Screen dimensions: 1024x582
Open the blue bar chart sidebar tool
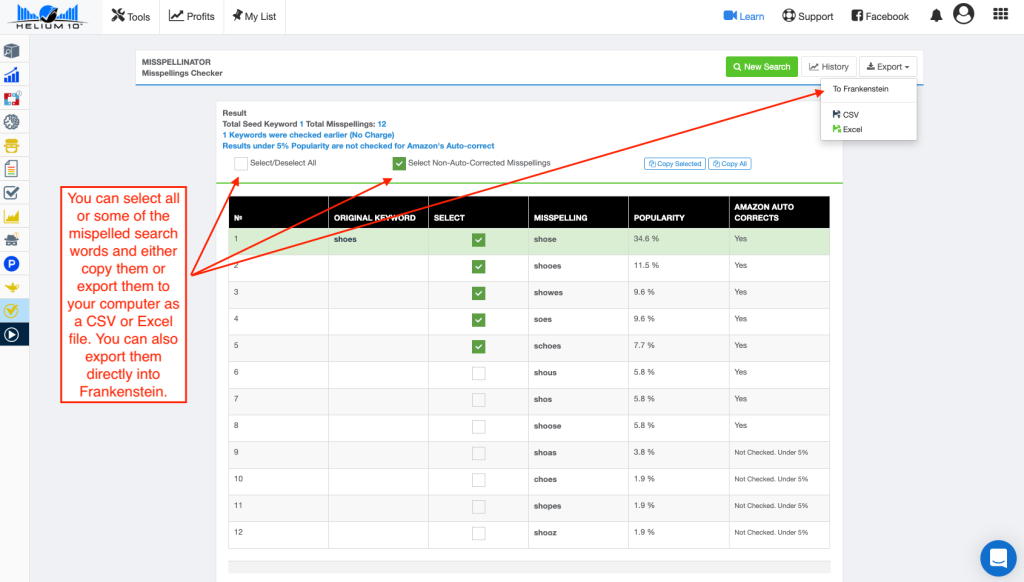pos(12,75)
